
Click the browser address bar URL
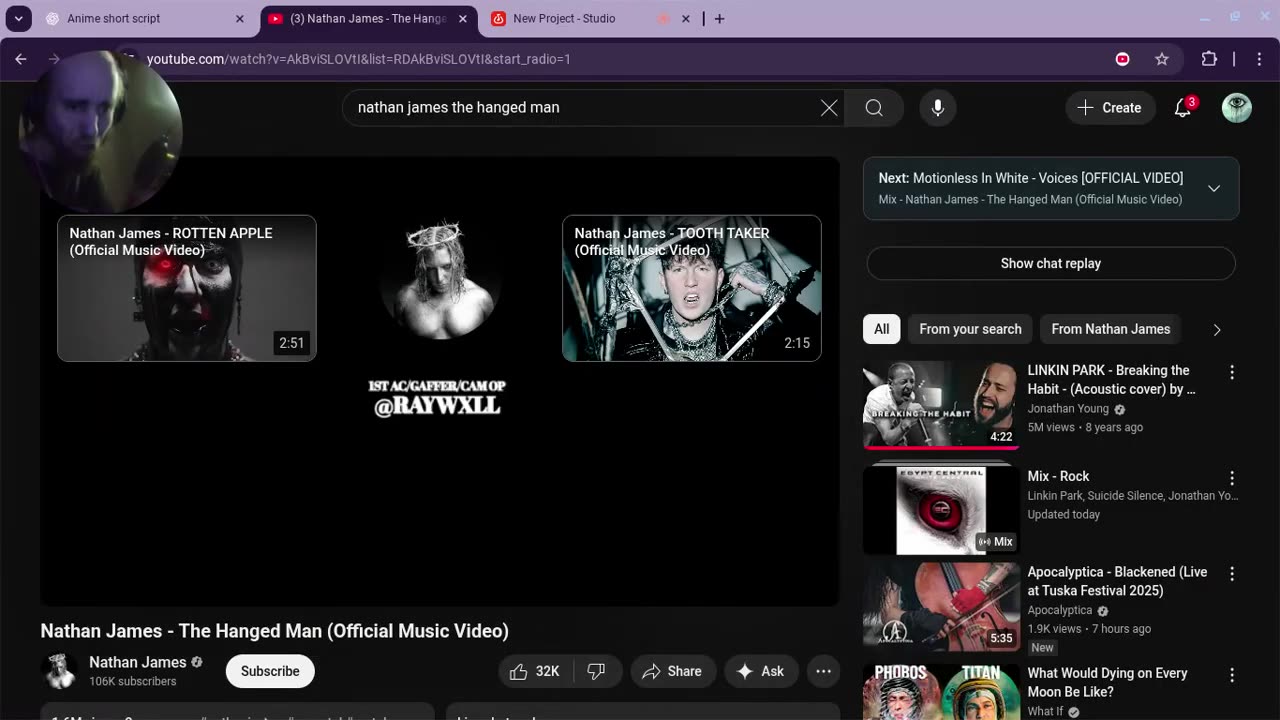(x=358, y=59)
